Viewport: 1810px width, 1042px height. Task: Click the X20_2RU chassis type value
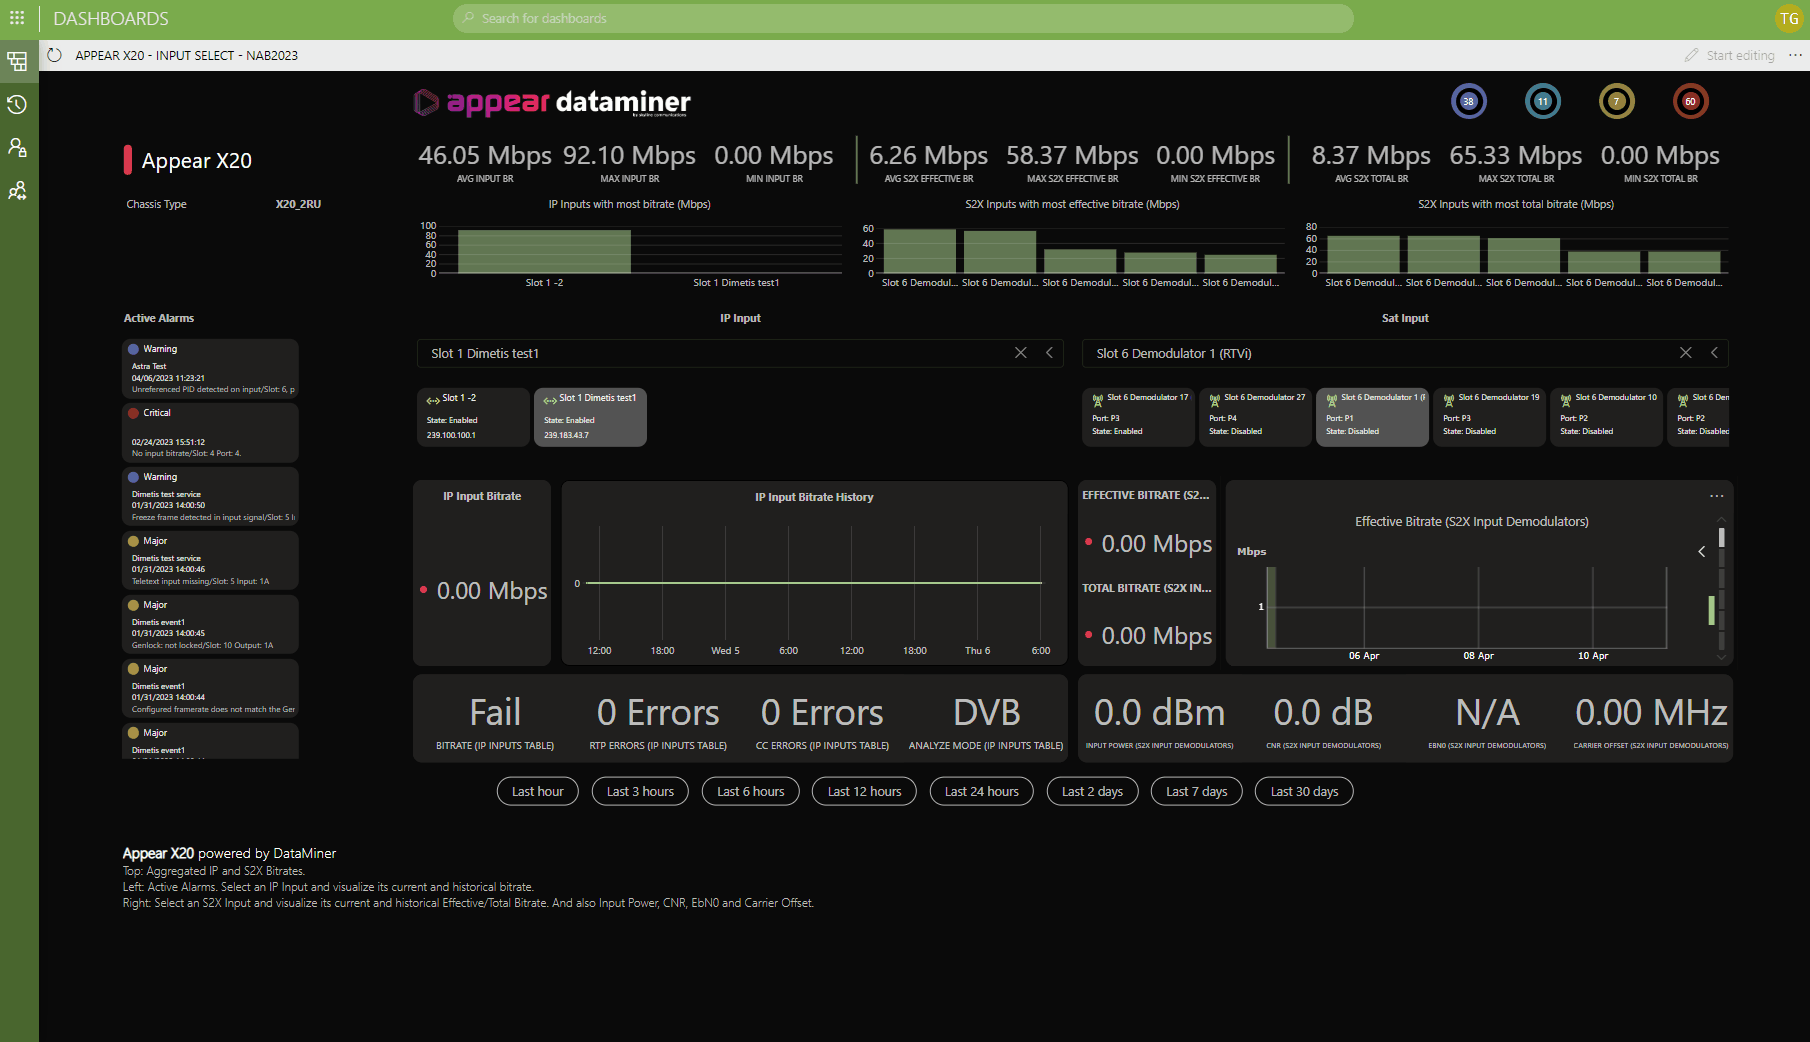[x=298, y=204]
